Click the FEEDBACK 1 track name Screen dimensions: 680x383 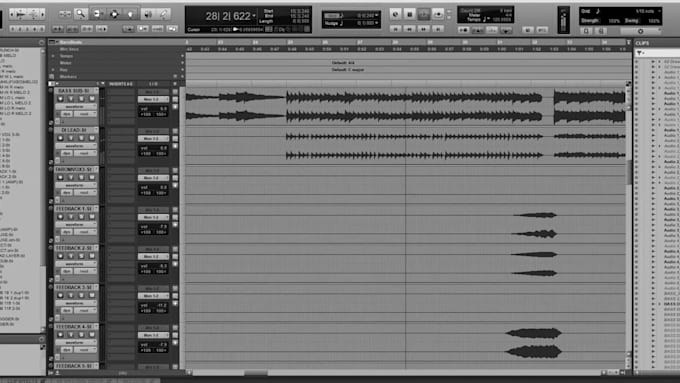74,209
